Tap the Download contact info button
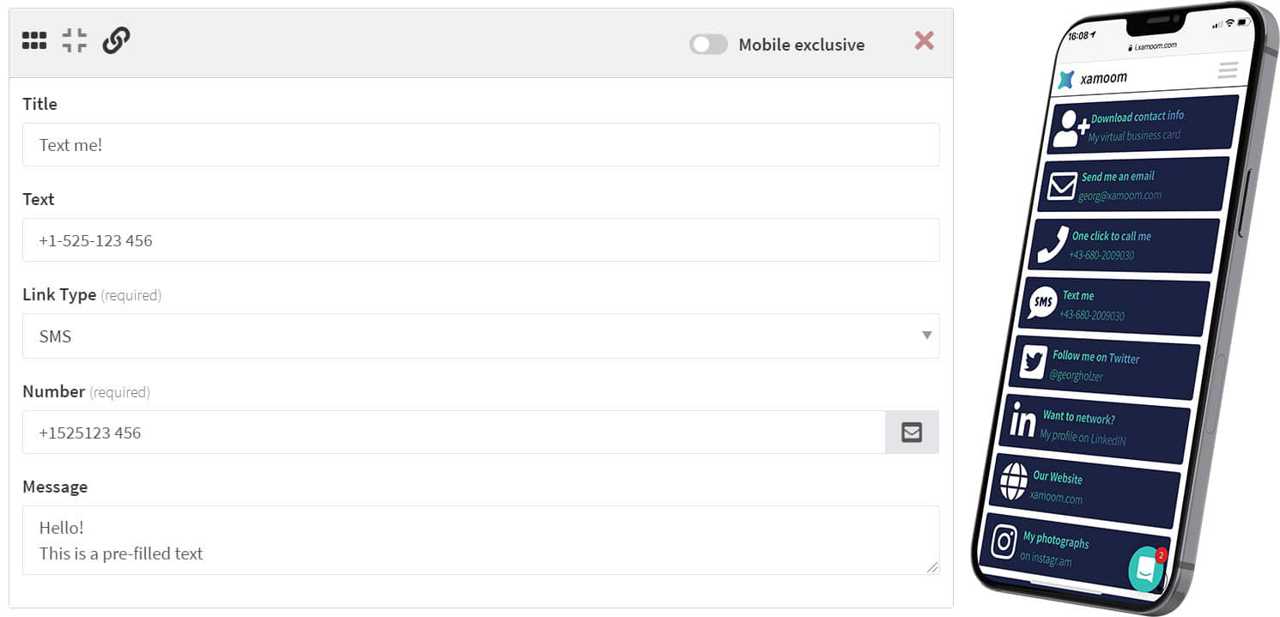This screenshot has width=1280, height=617. (x=1144, y=125)
